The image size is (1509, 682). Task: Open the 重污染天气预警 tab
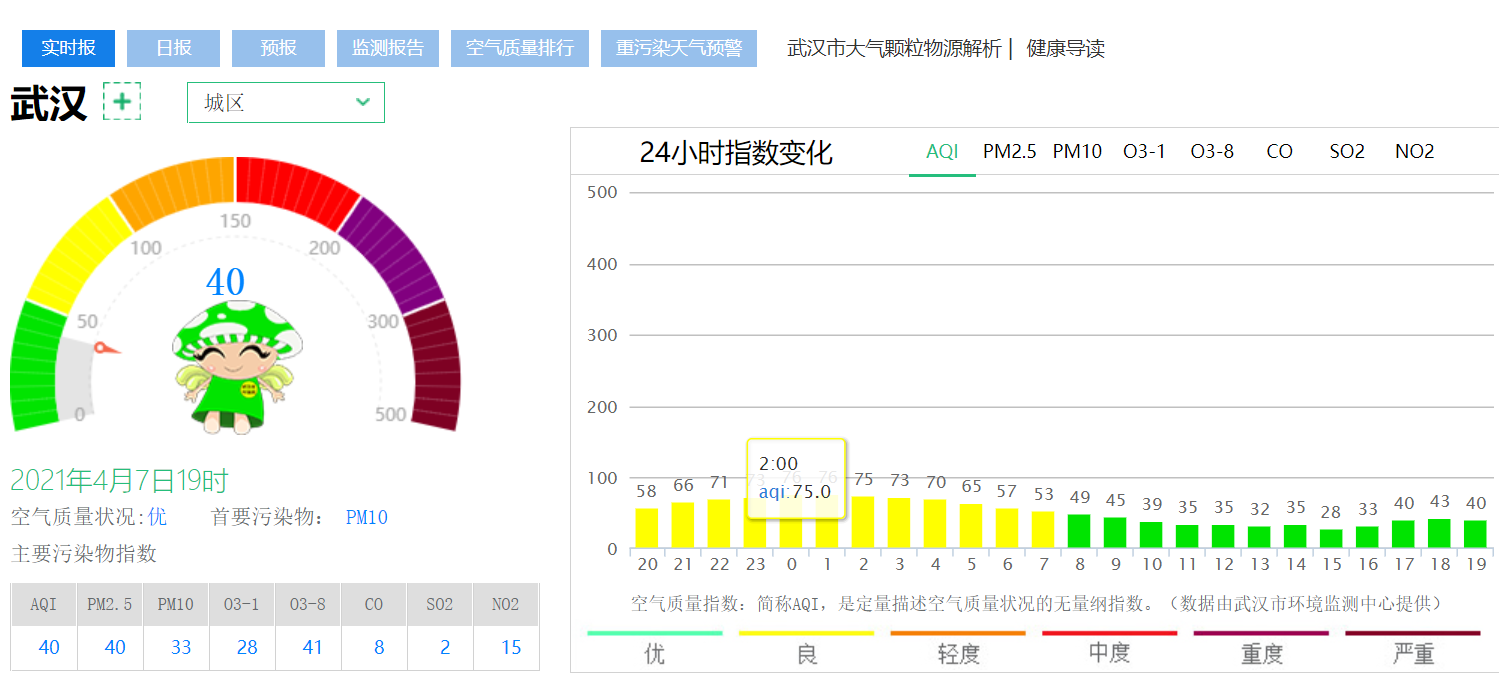(679, 48)
